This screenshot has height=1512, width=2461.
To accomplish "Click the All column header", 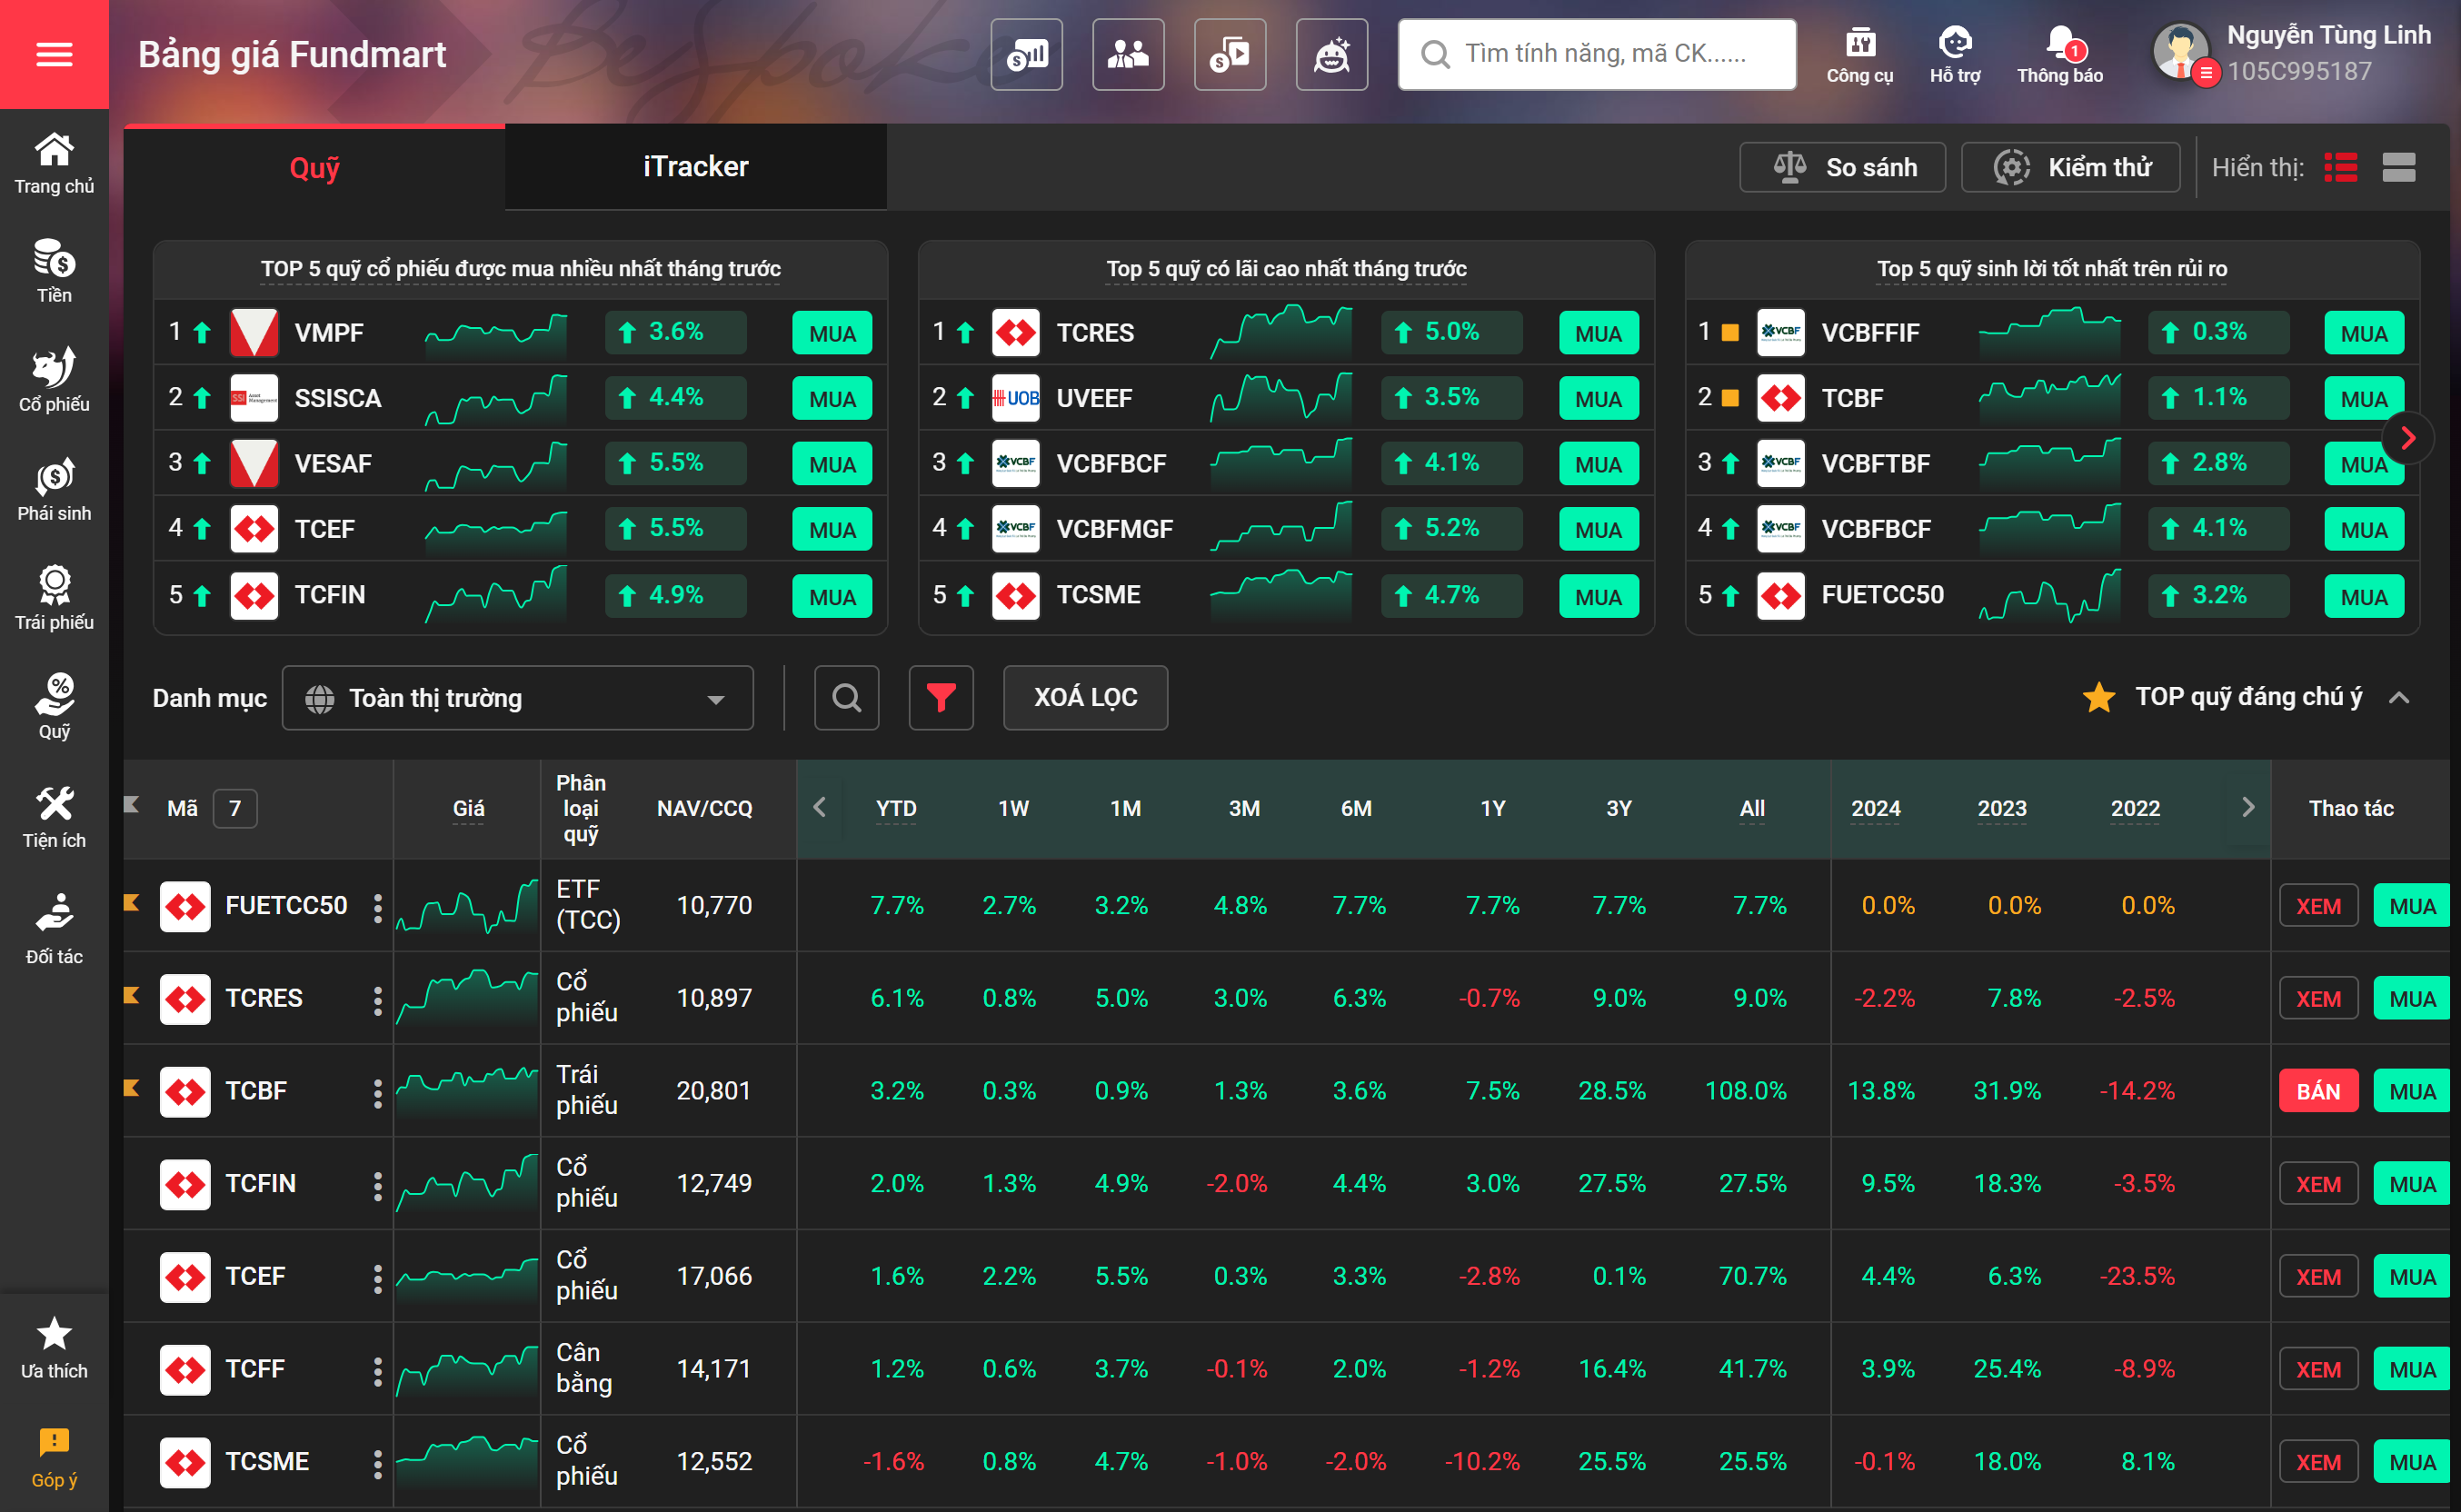I will pyautogui.click(x=1752, y=808).
